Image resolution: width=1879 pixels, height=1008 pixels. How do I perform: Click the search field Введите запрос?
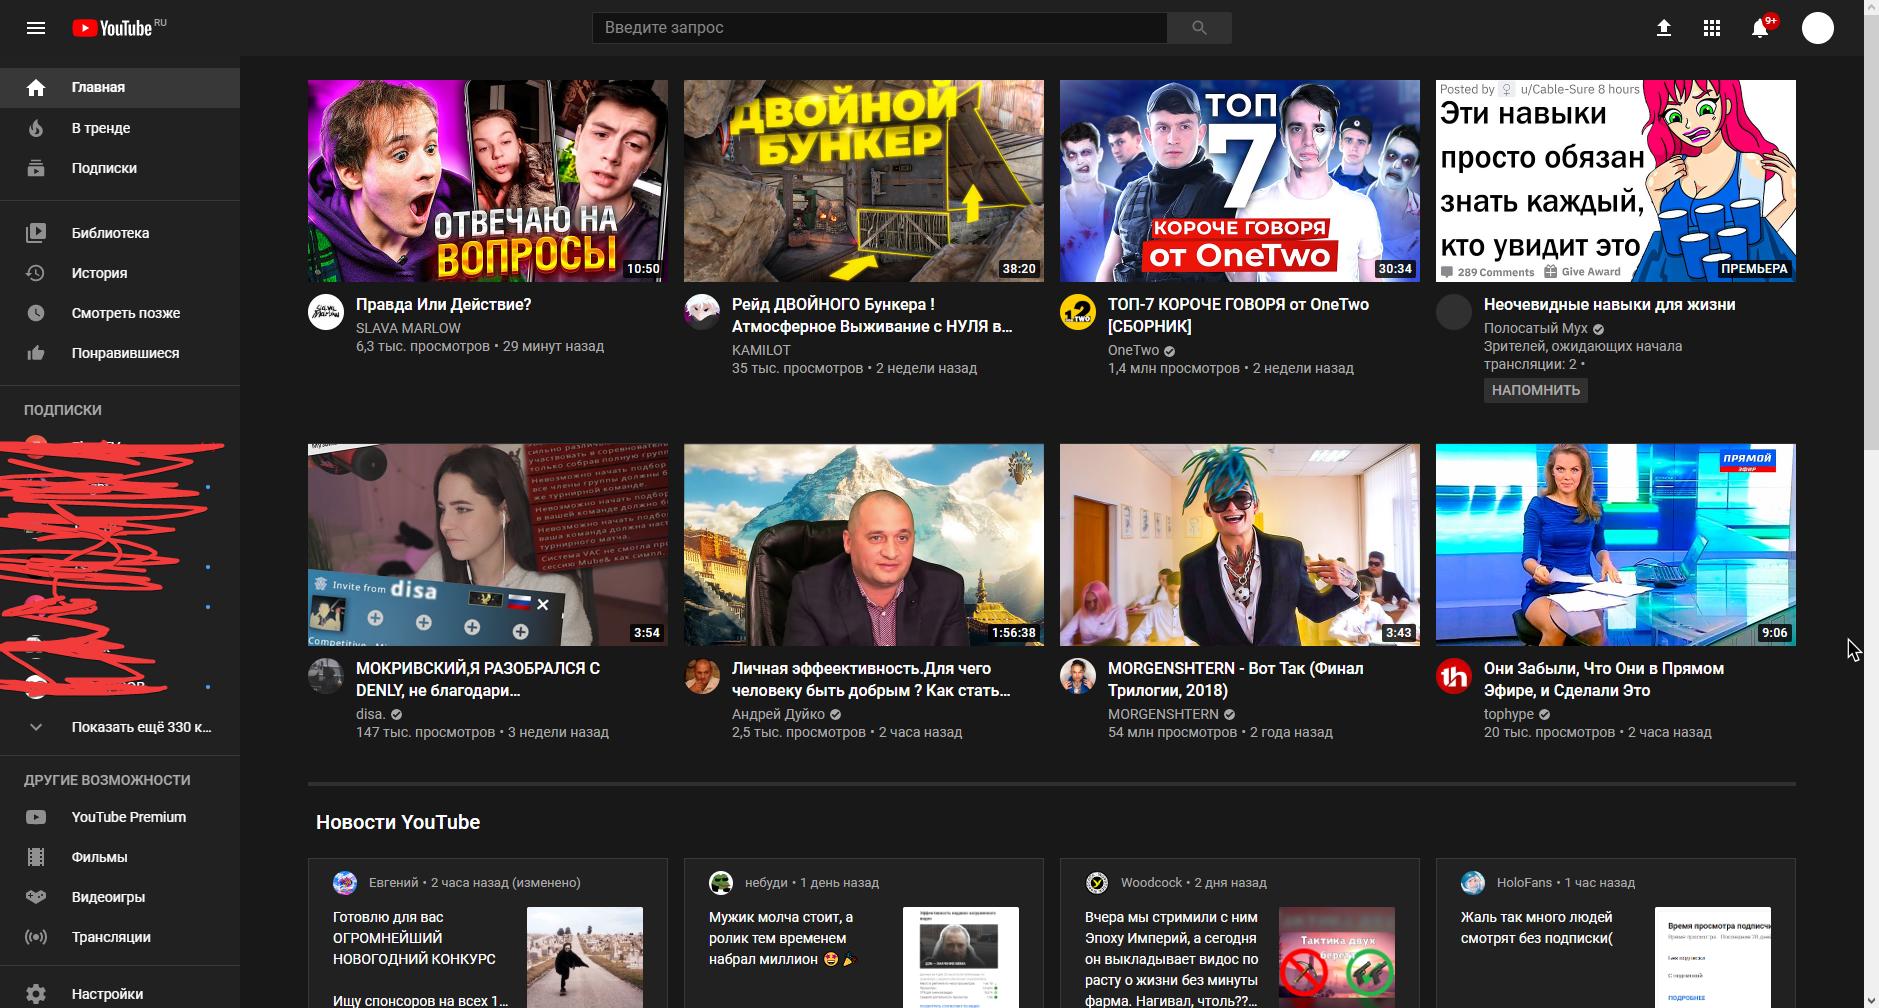pos(879,28)
